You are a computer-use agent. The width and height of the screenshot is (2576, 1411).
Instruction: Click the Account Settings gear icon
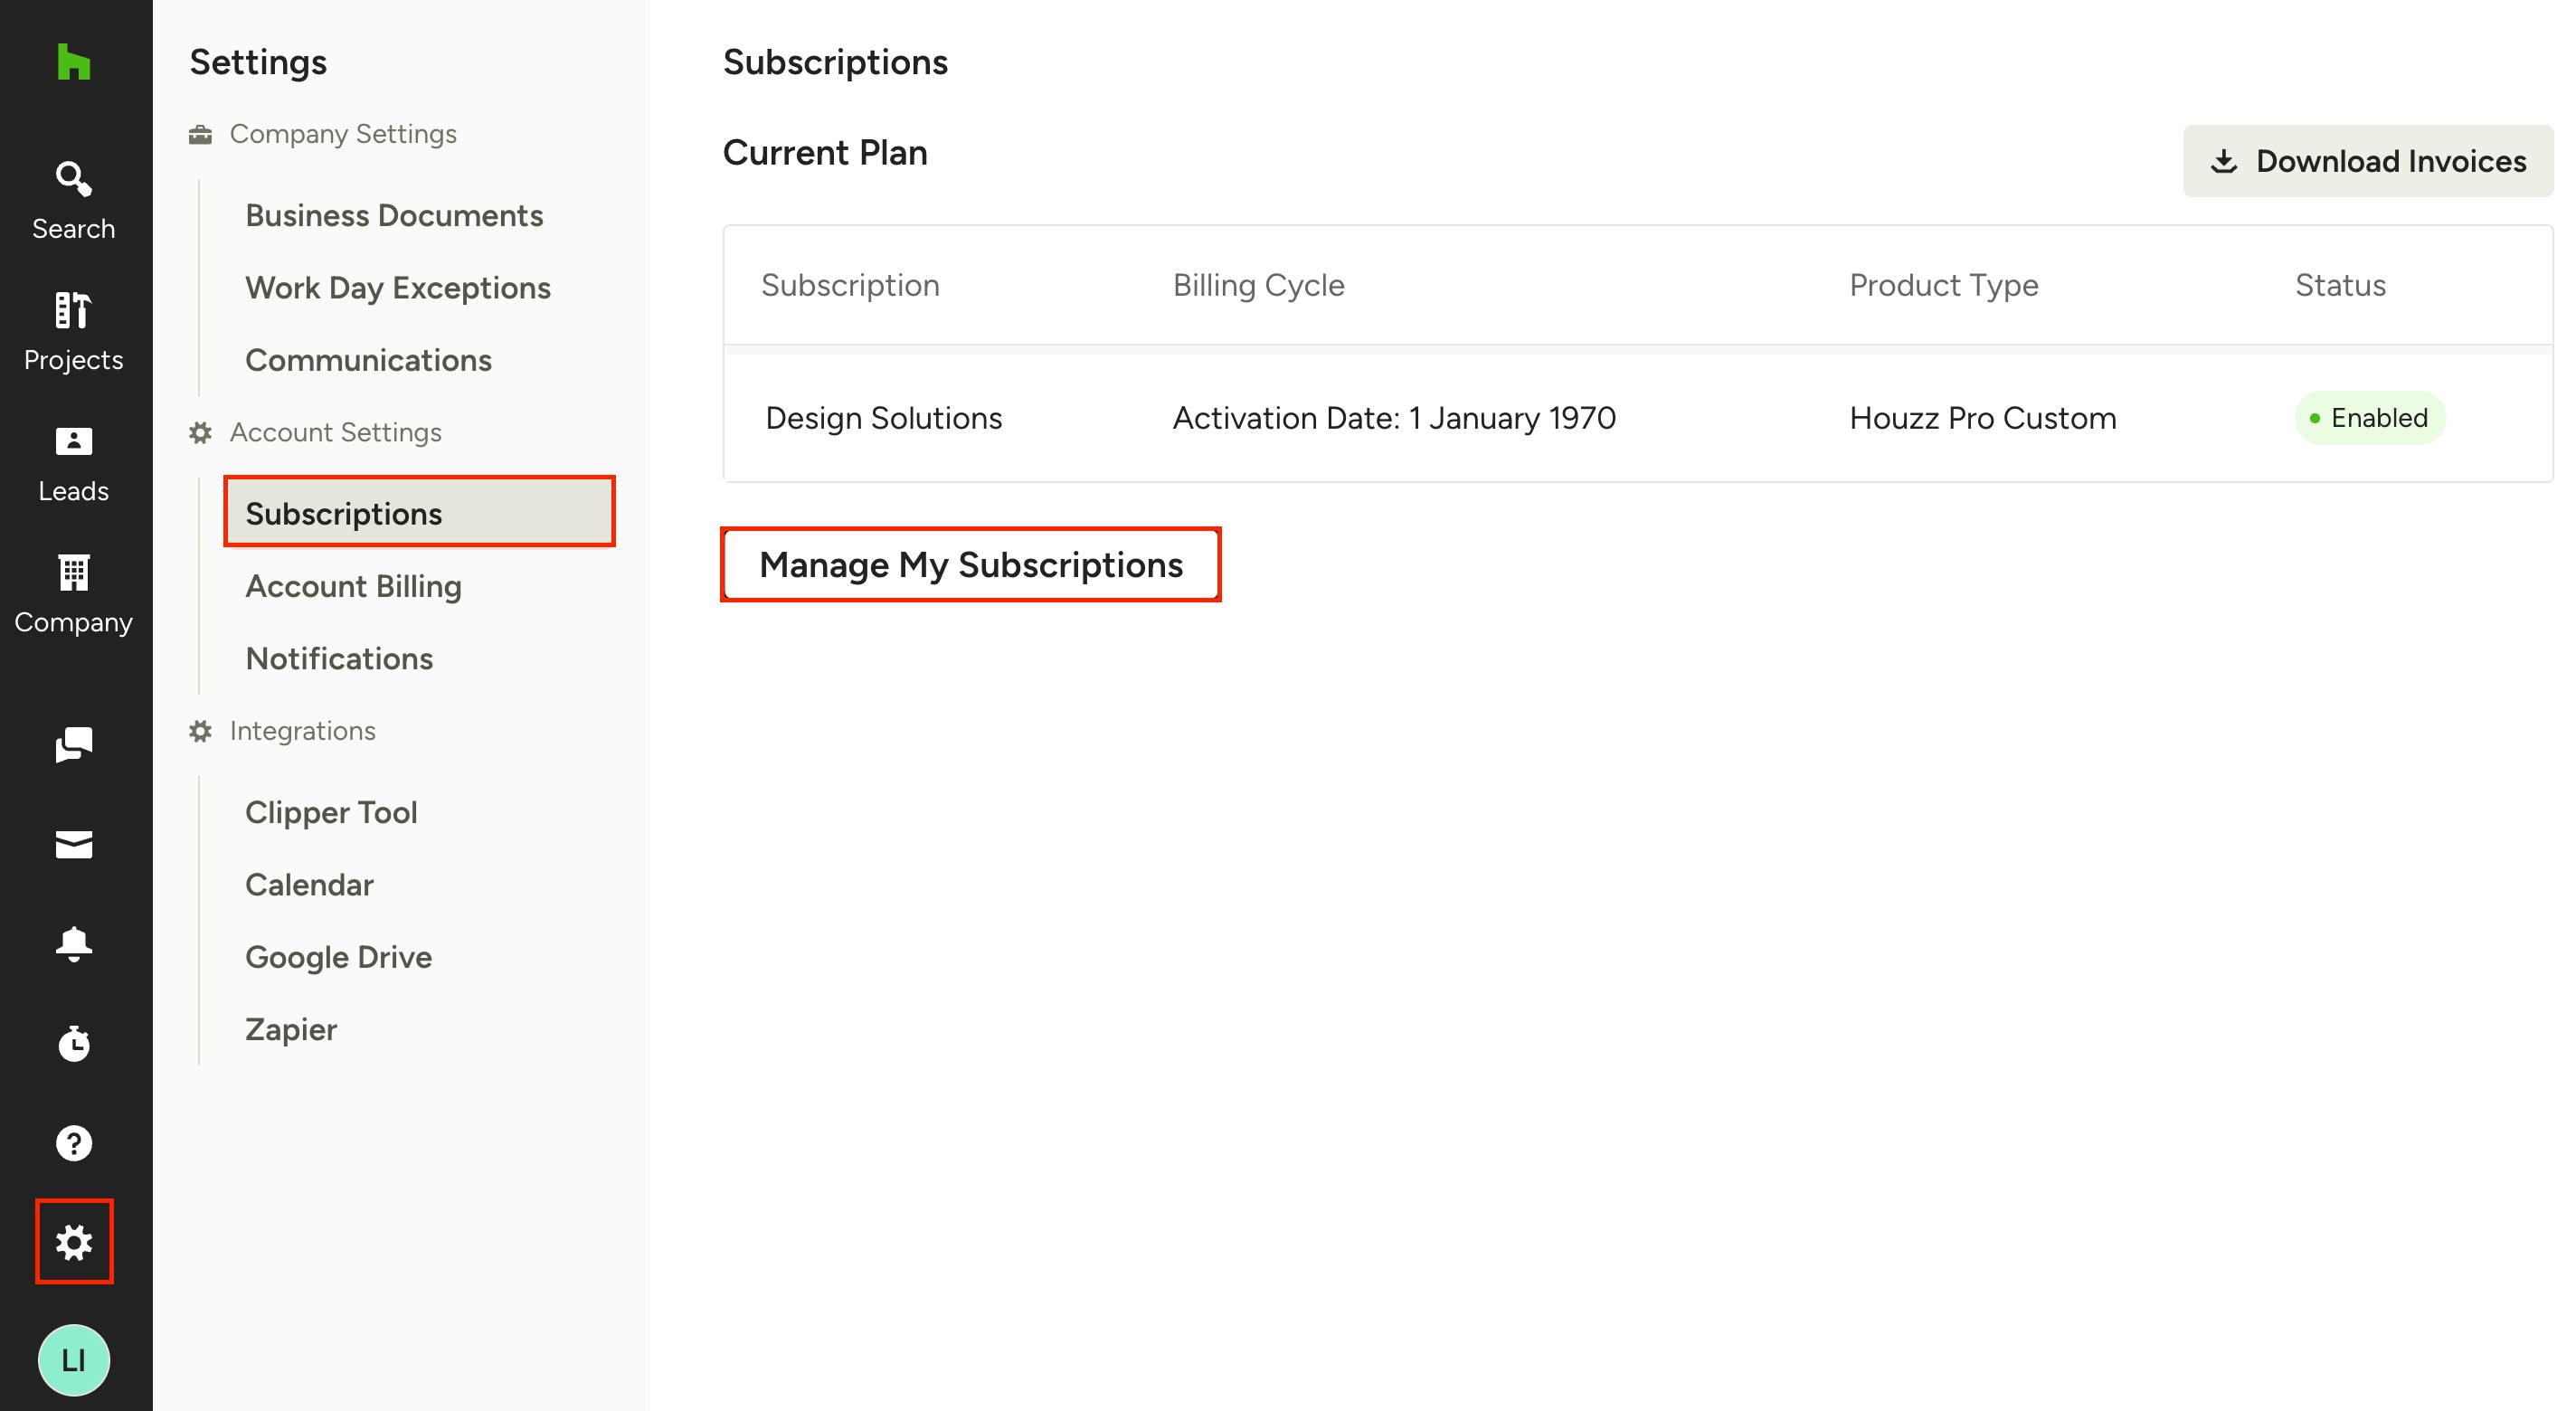click(x=200, y=432)
